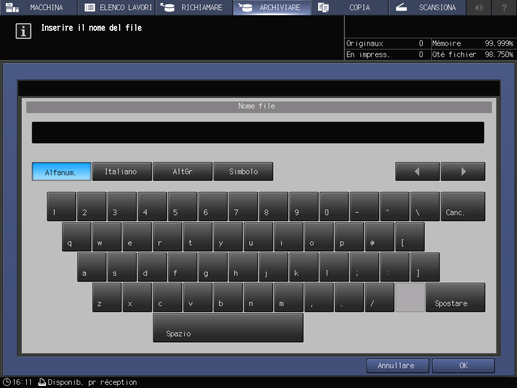Viewport: 517px width, 388px height.
Task: Switch to the RICHIAMARE tab
Action: pos(194,7)
